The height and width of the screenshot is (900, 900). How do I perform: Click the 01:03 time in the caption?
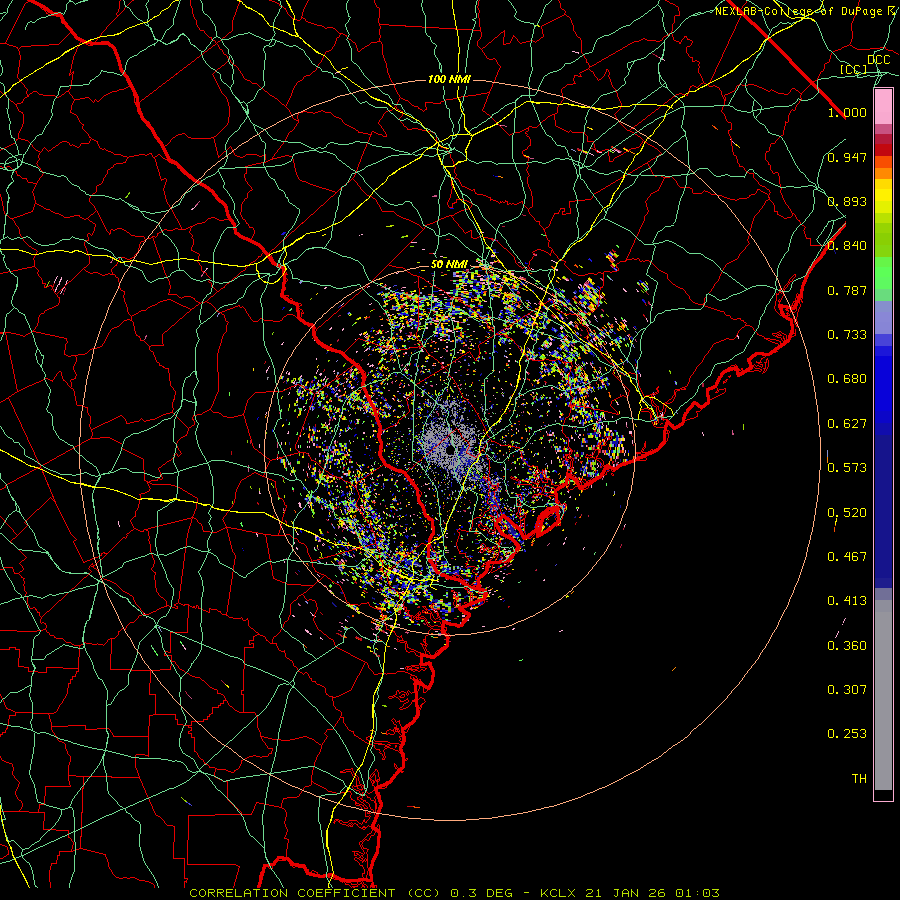(697, 893)
